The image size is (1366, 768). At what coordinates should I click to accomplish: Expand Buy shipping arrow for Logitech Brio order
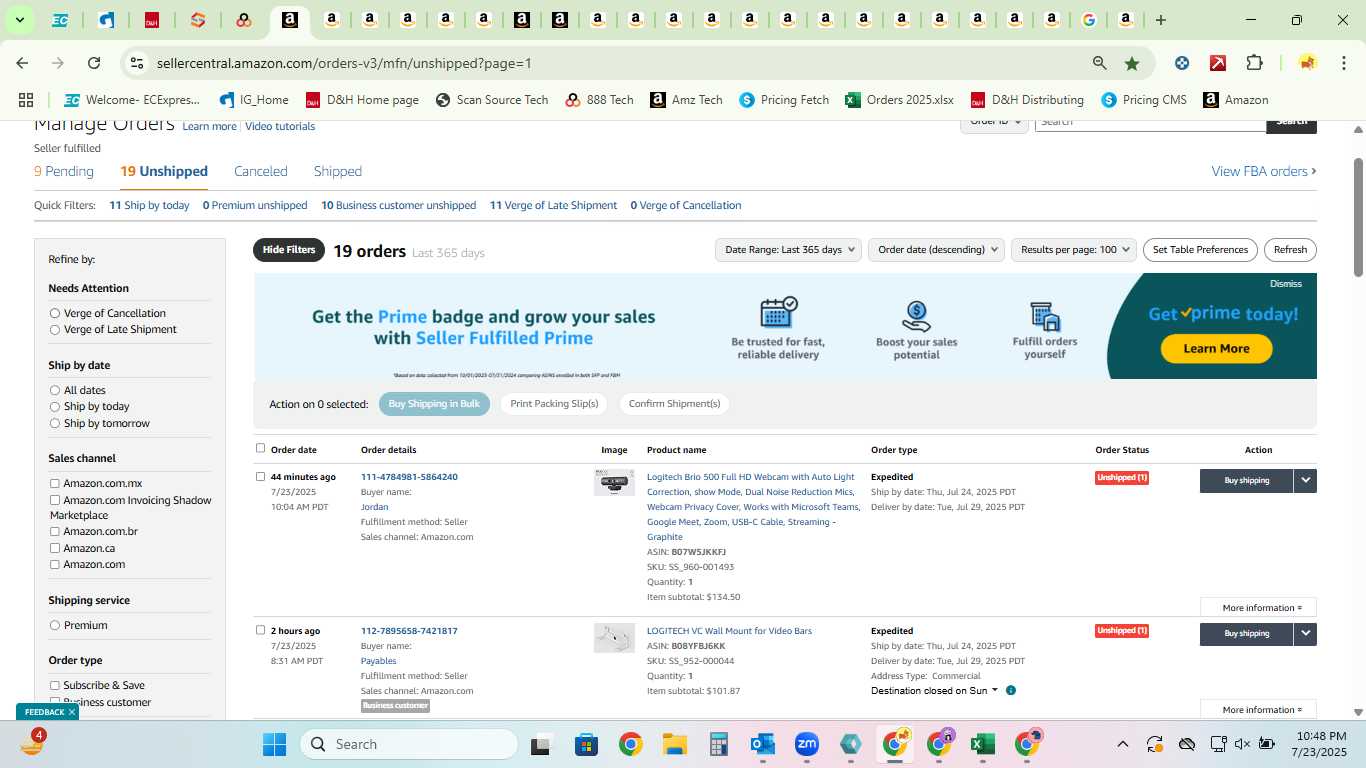click(1305, 481)
